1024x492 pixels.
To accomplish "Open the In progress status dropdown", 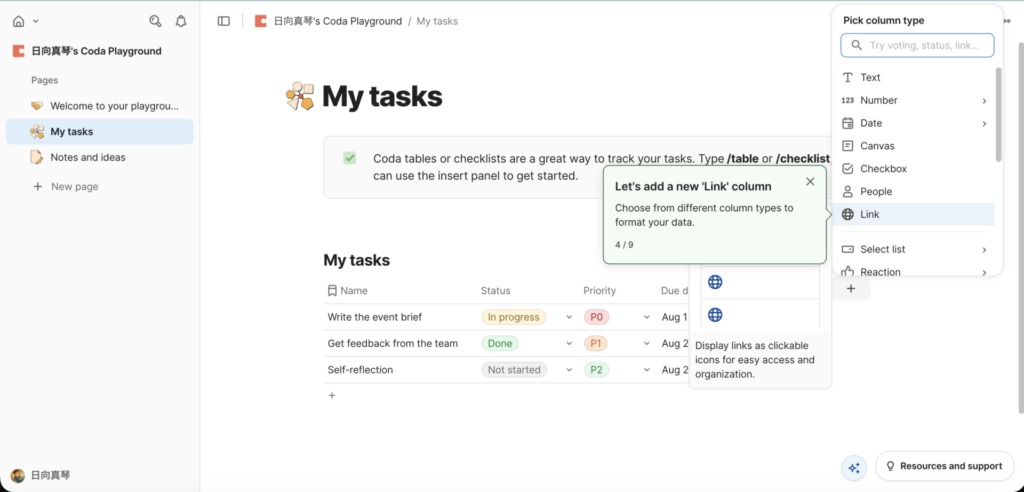I will point(569,317).
